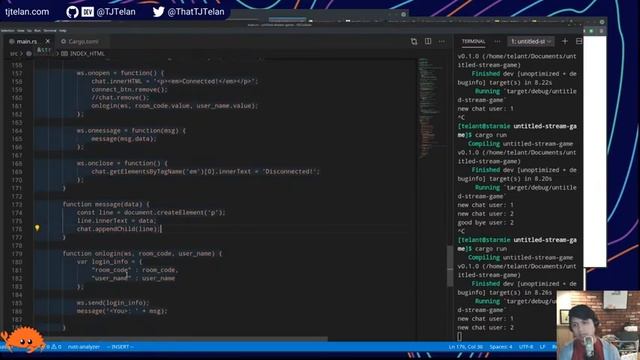Open editor more actions menu
Viewport: 640px width, 360px height.
[x=442, y=41]
